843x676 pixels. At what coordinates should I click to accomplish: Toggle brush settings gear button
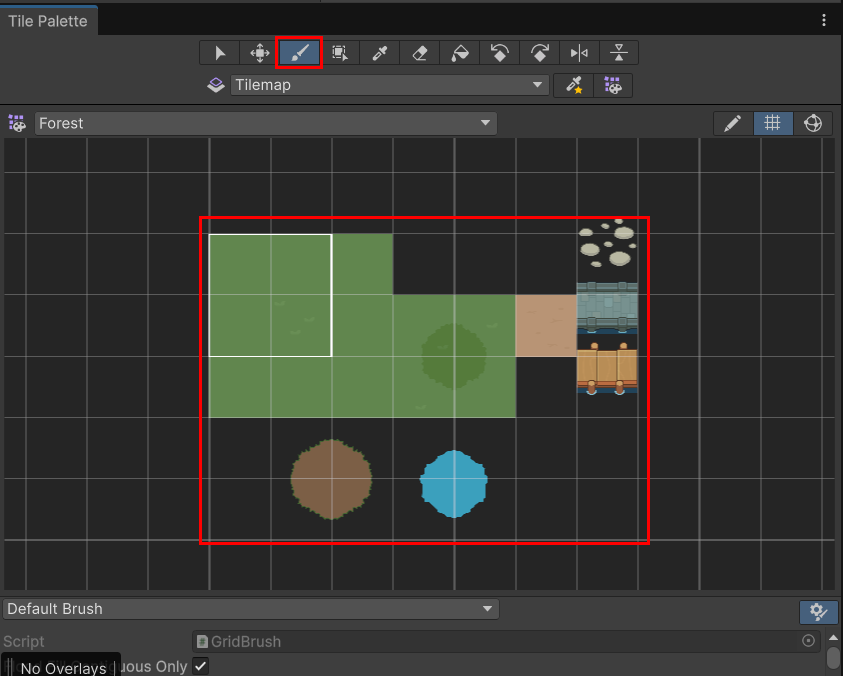818,612
